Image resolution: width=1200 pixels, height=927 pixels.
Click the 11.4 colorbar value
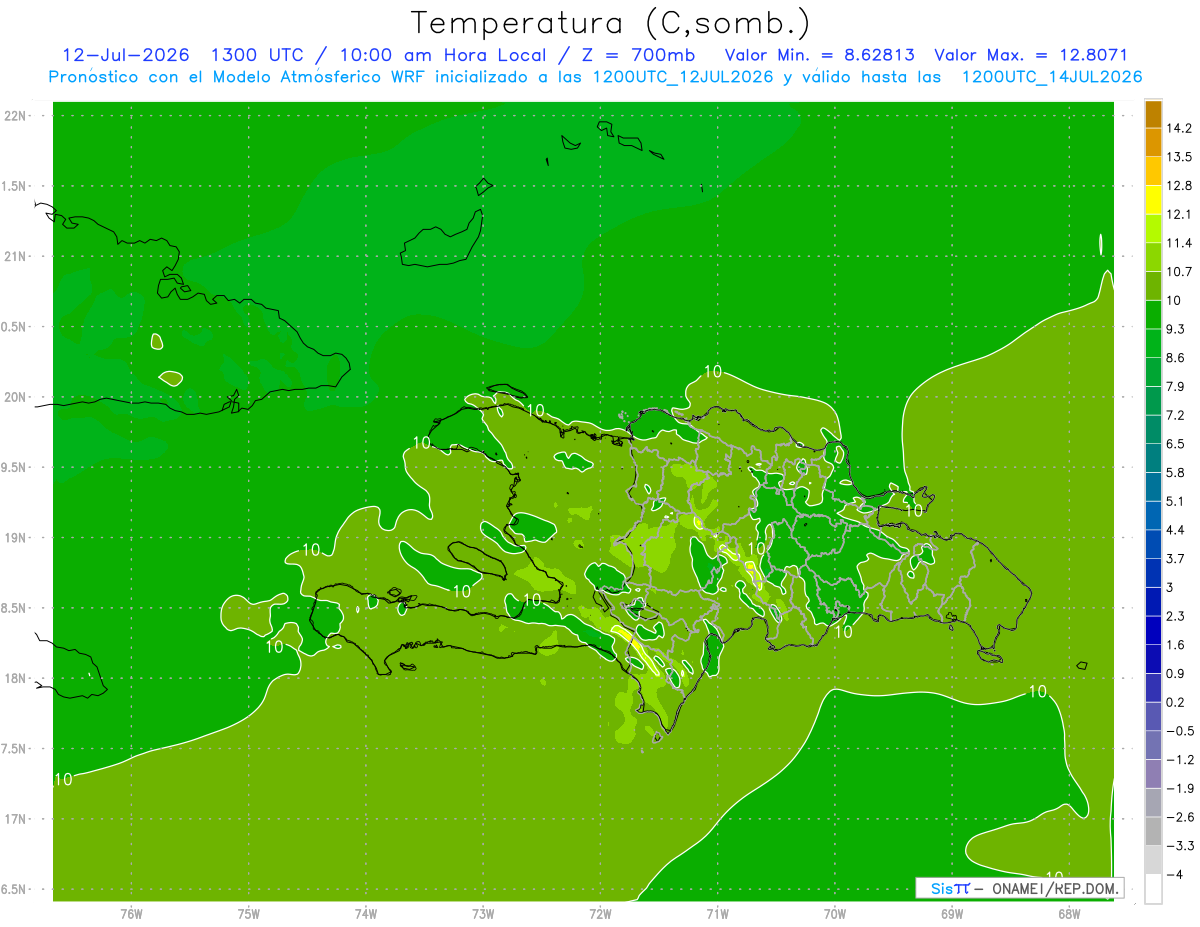tap(1179, 243)
